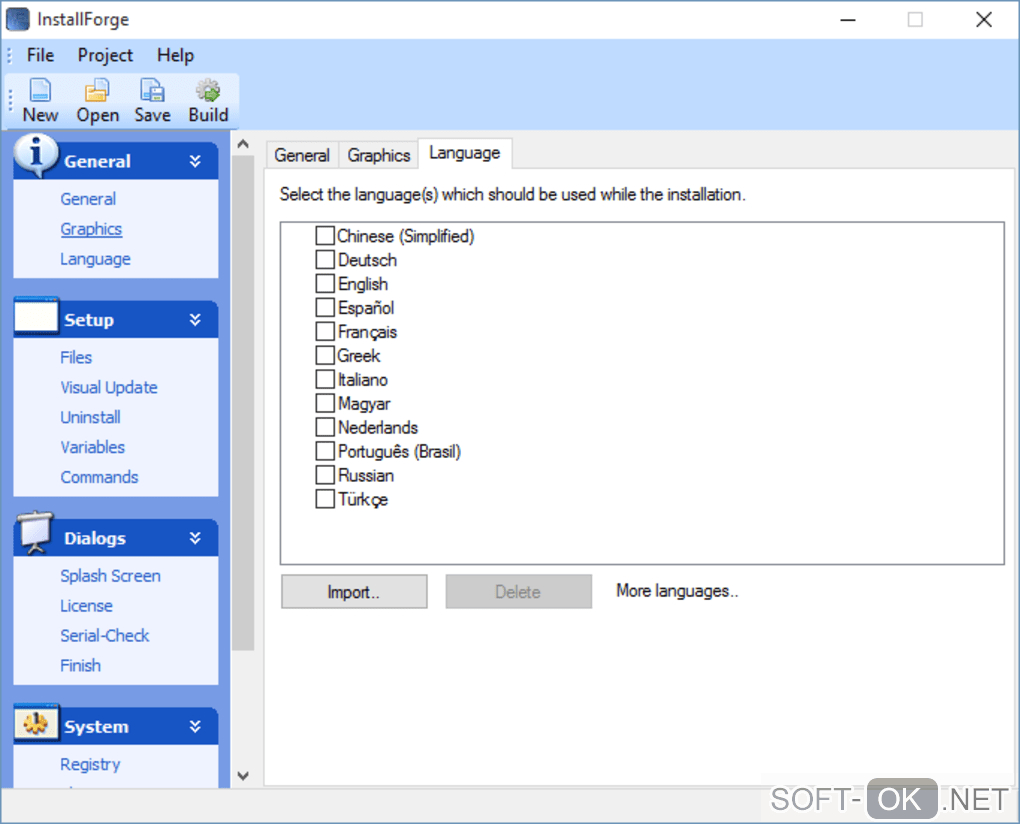Close the InstallForge window
This screenshot has width=1020, height=824.
tap(984, 20)
